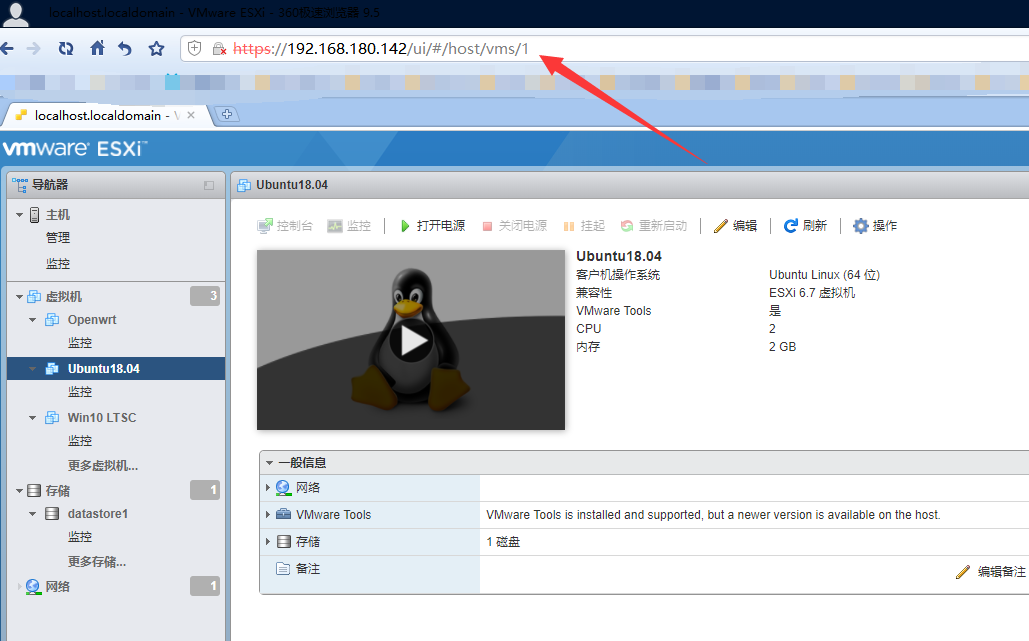The height and width of the screenshot is (641, 1029).
Task: Collapse the 一般信息 panel
Action: pos(268,461)
